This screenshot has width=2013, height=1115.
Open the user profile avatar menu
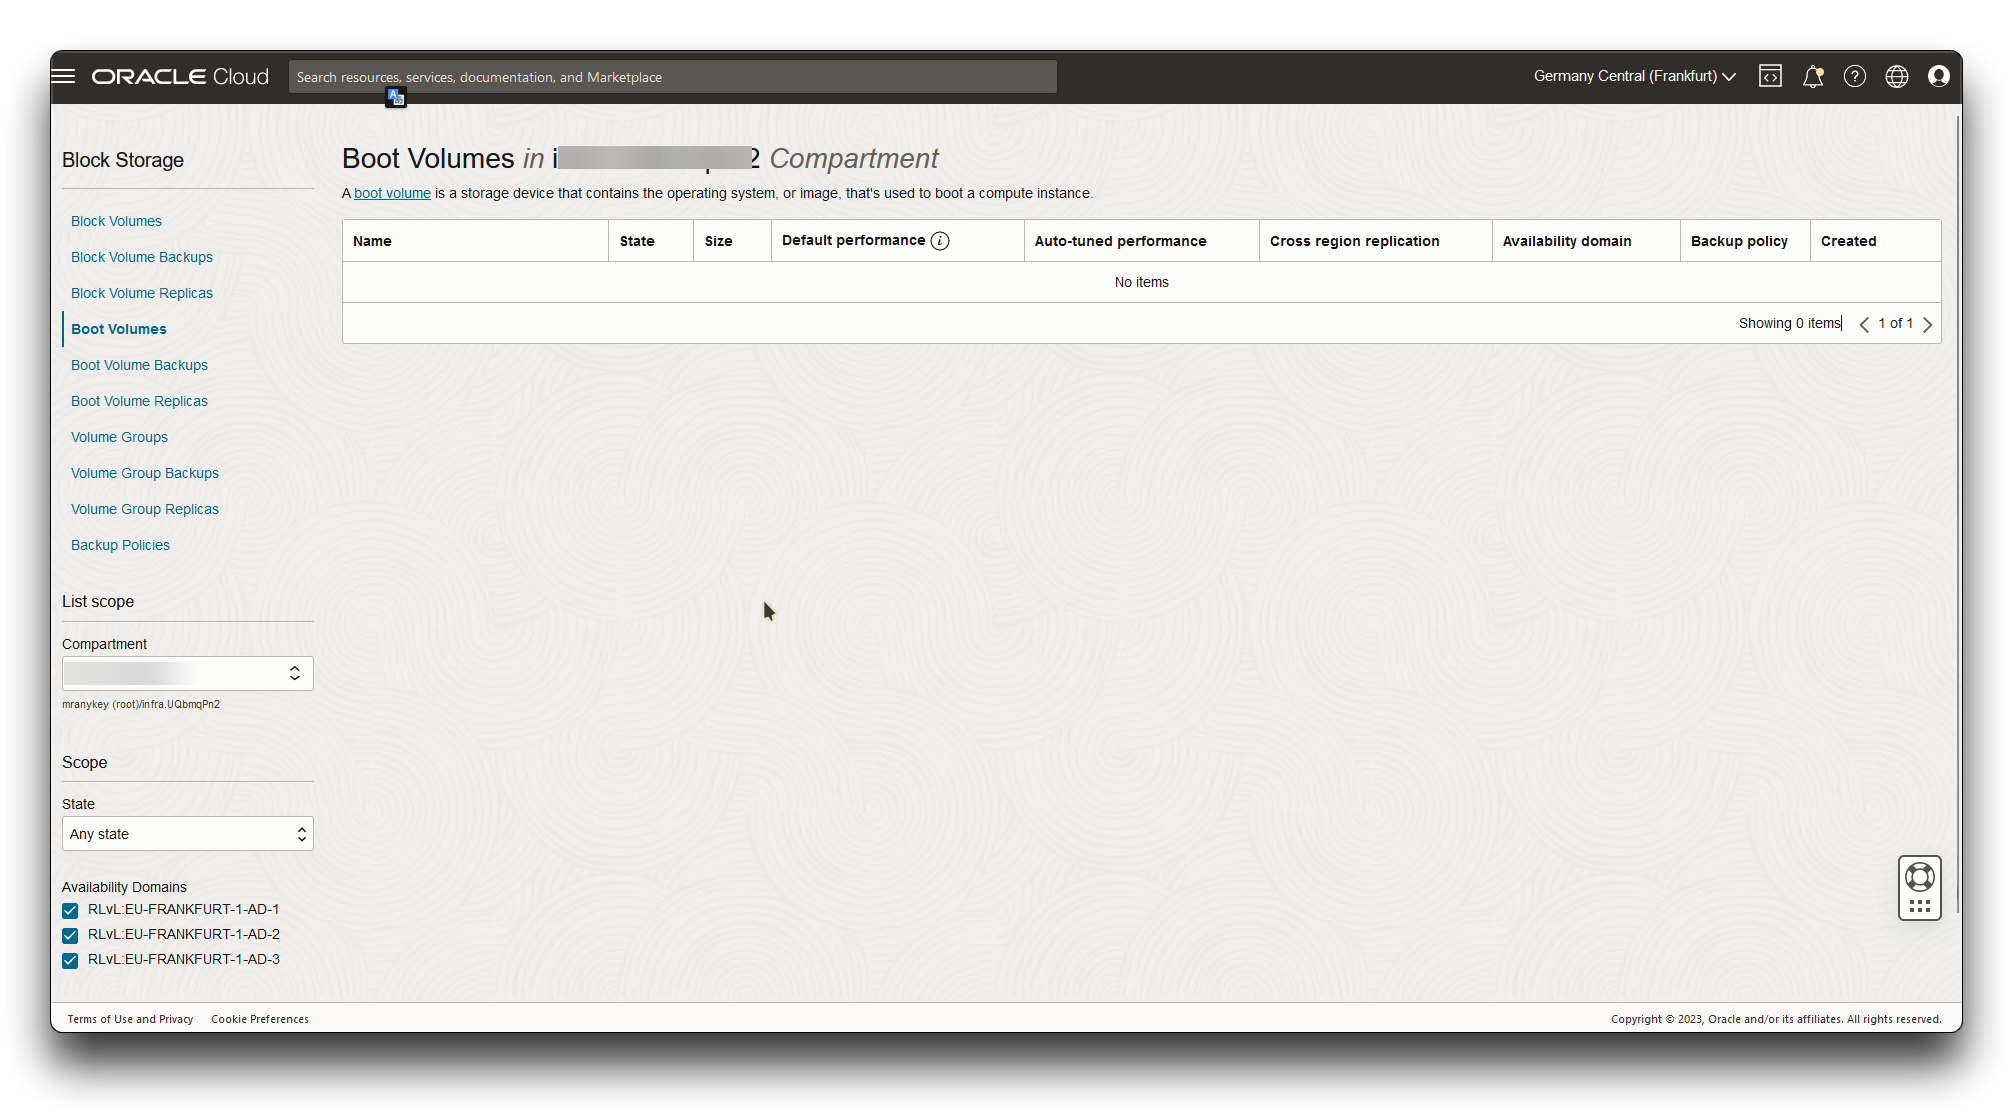click(x=1939, y=76)
